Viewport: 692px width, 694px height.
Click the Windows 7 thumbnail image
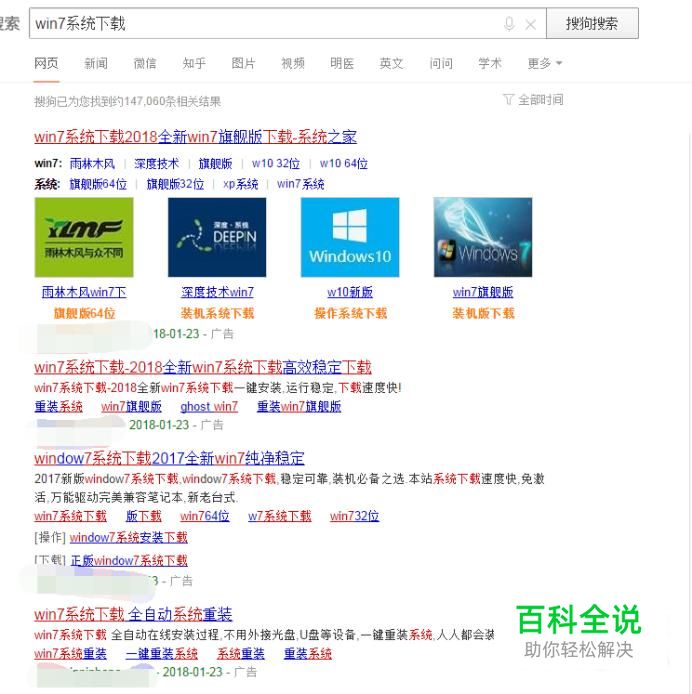click(x=483, y=237)
